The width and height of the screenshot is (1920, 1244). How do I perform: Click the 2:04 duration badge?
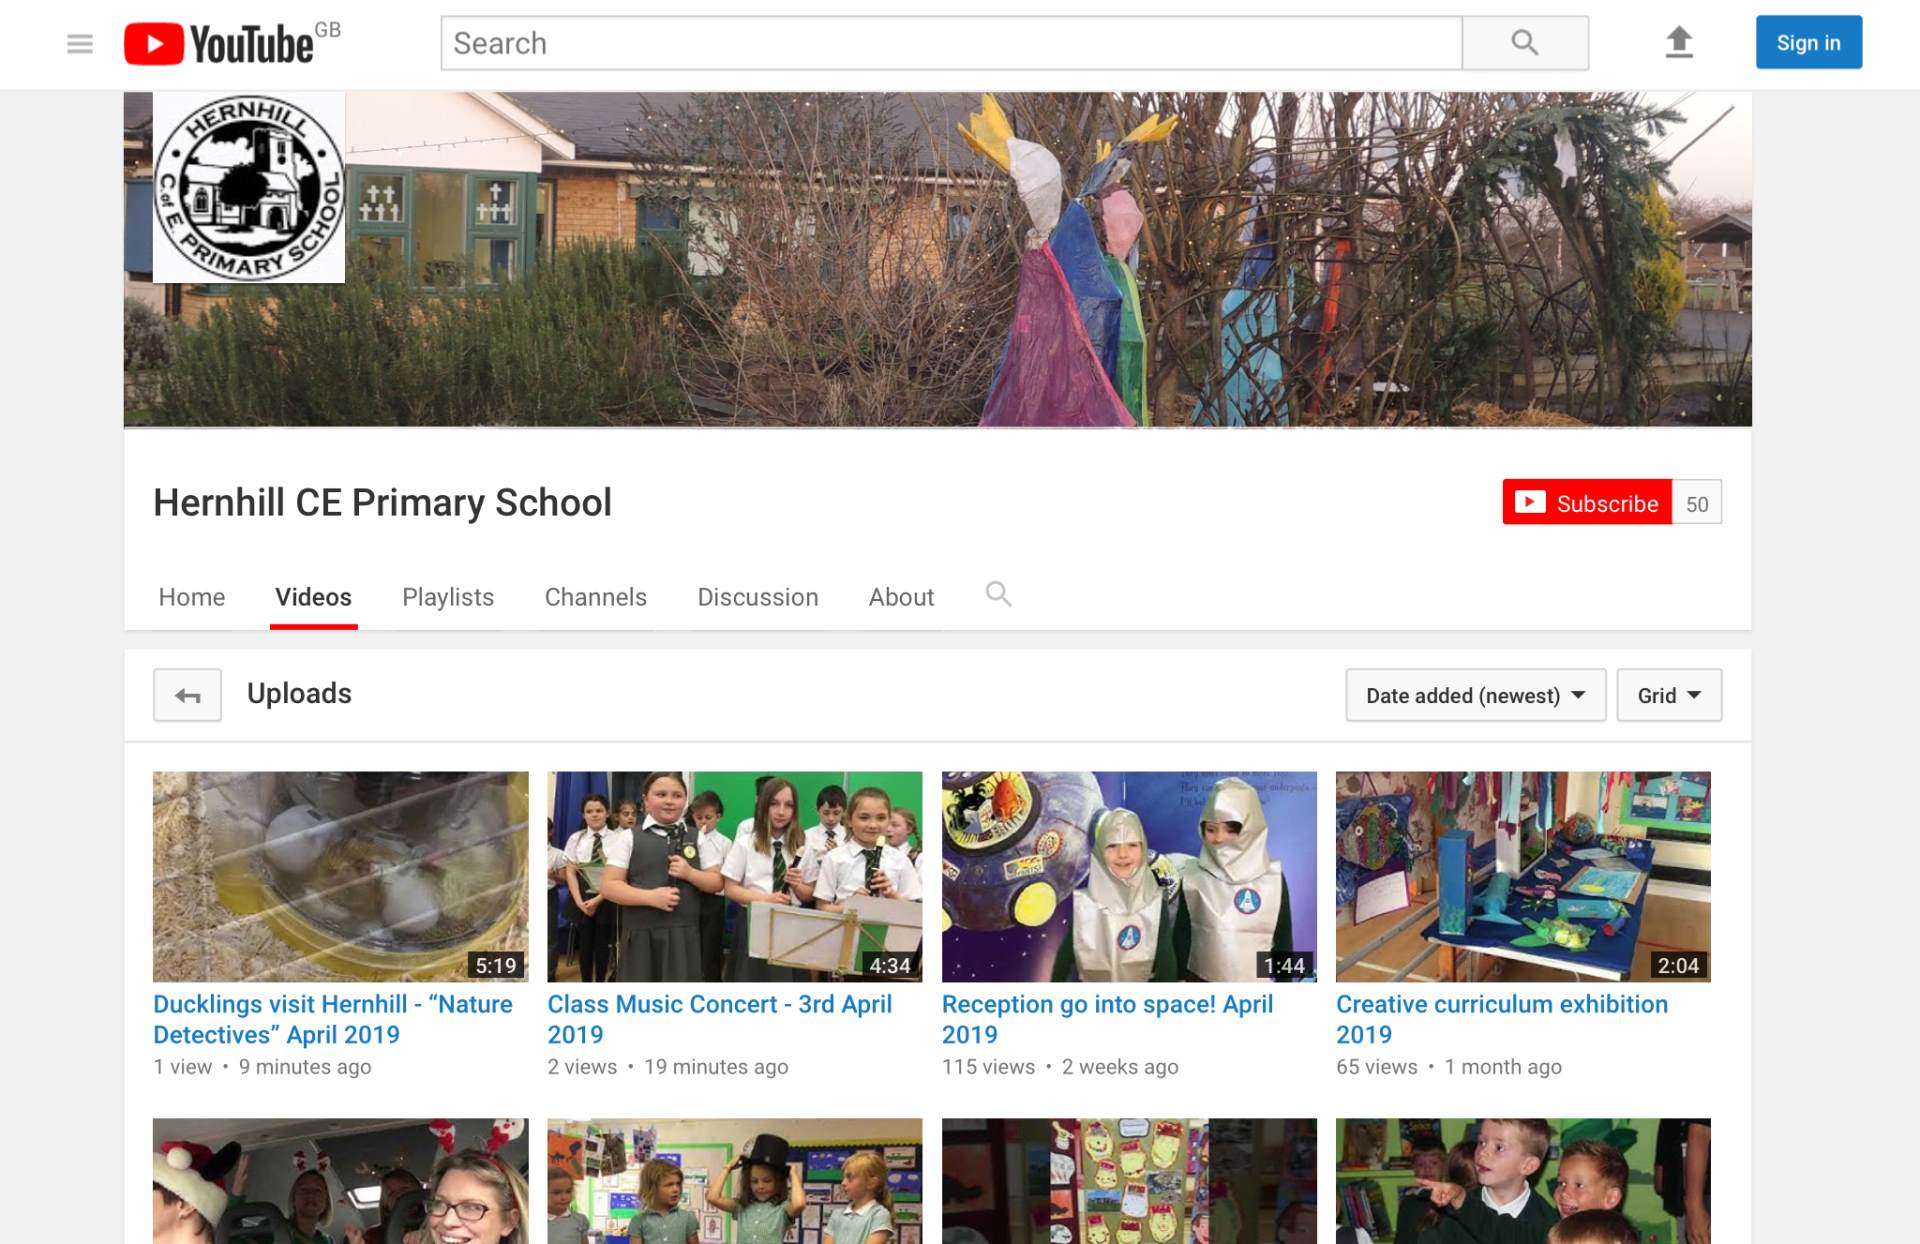(x=1678, y=965)
